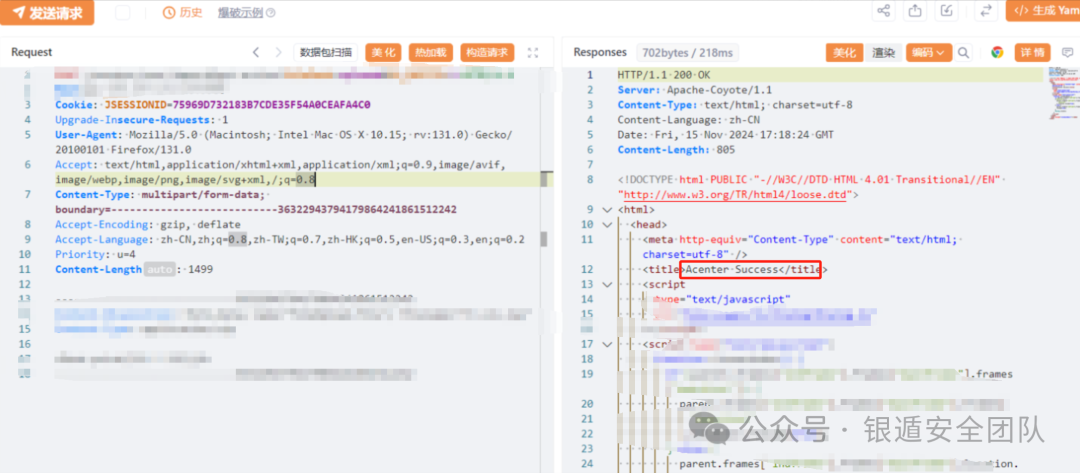Go to next request with right chevron
The image size is (1080, 473).
tap(278, 52)
